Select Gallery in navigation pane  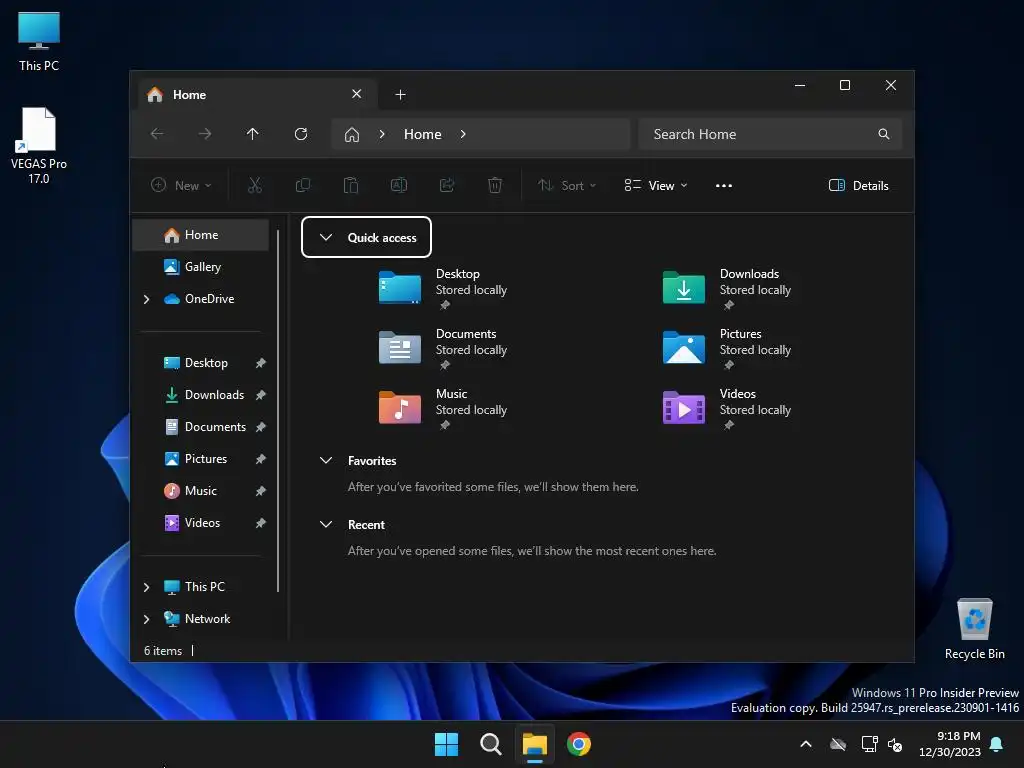coord(200,267)
